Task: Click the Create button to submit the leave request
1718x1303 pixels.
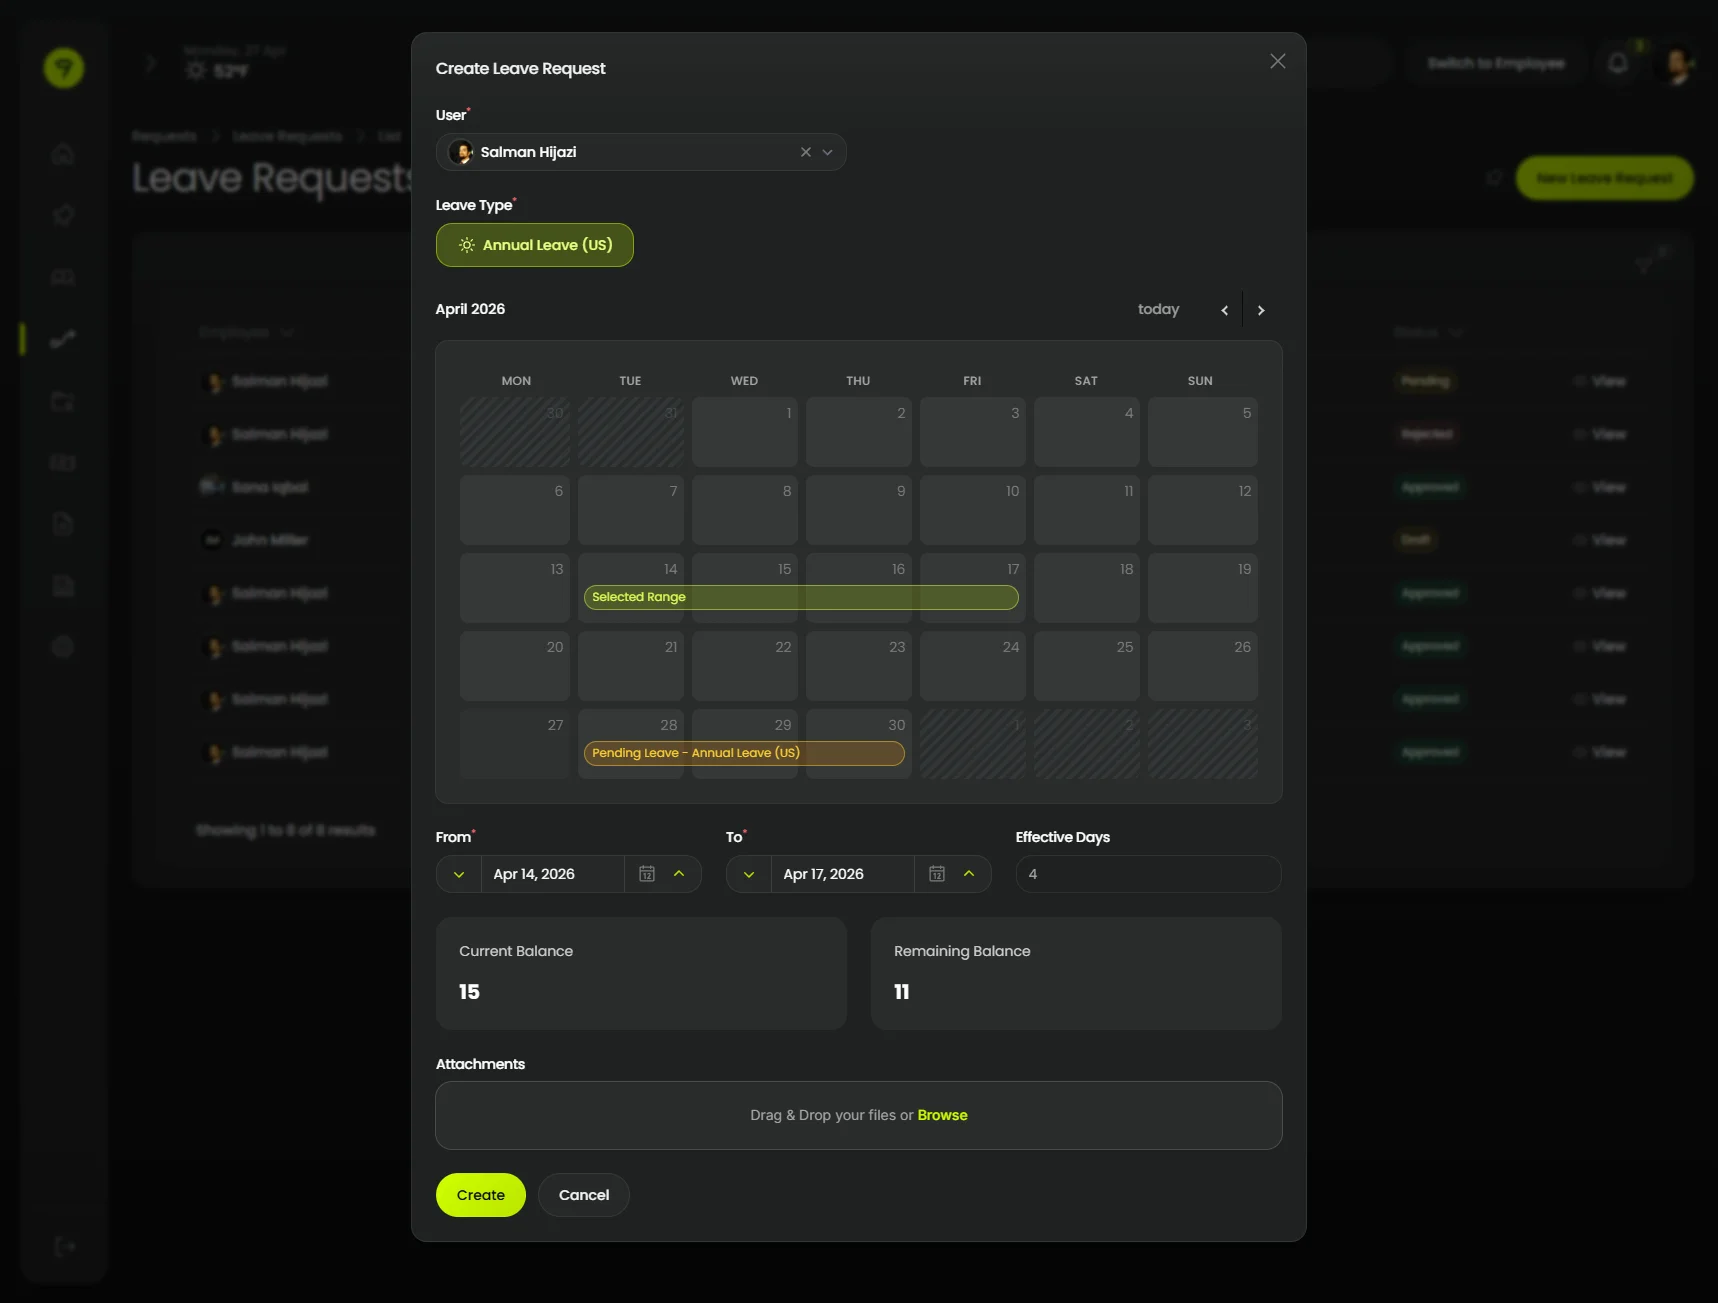Action: [x=480, y=1194]
